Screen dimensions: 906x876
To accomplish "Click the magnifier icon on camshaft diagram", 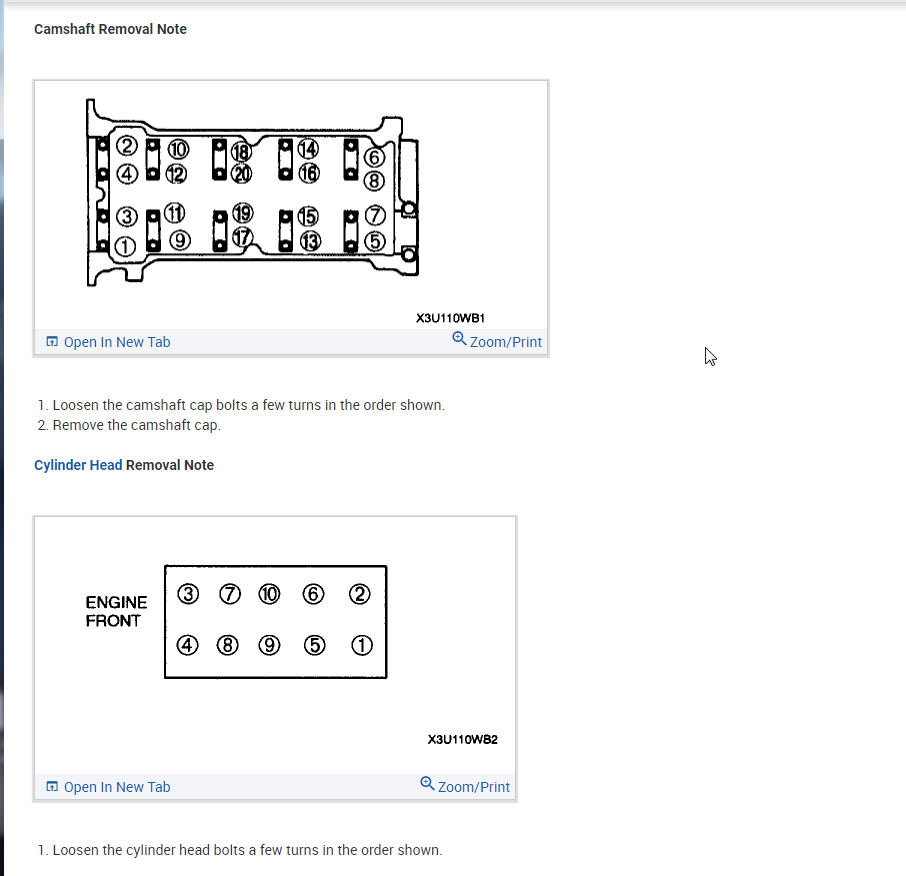I will [459, 339].
